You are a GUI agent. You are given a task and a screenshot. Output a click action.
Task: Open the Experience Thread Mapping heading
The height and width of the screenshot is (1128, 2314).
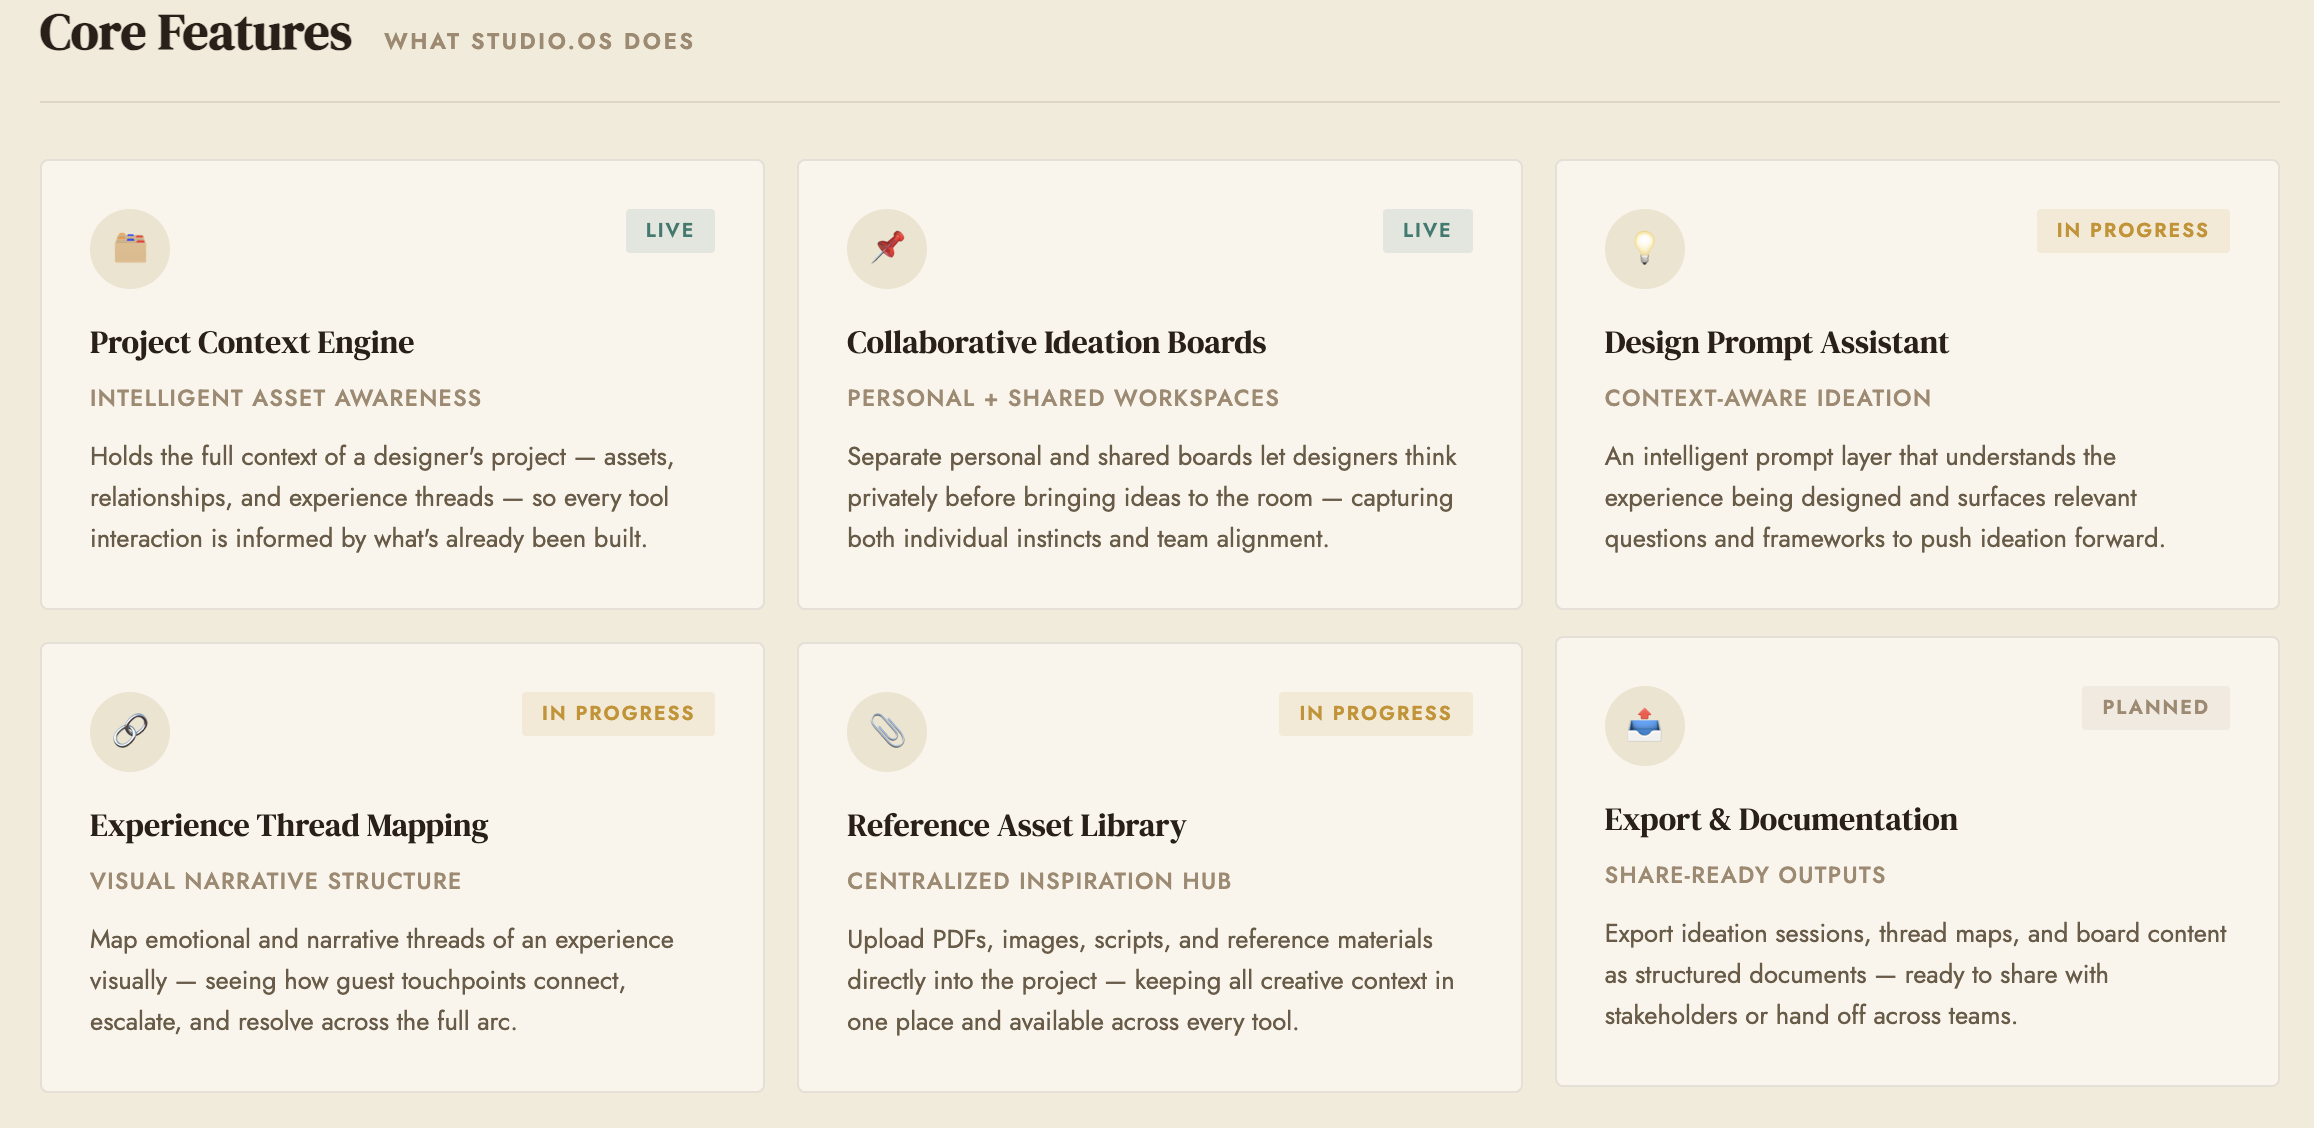(288, 826)
